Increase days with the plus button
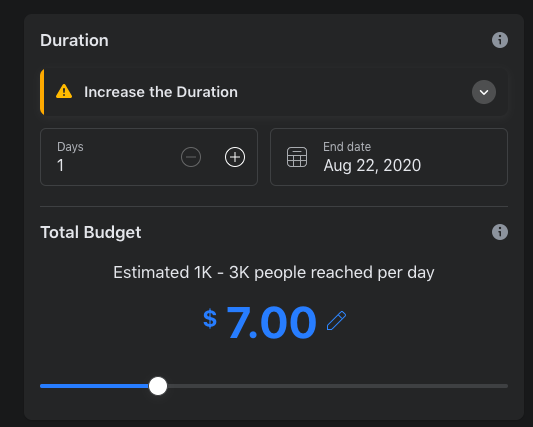The width and height of the screenshot is (533, 427). point(235,157)
